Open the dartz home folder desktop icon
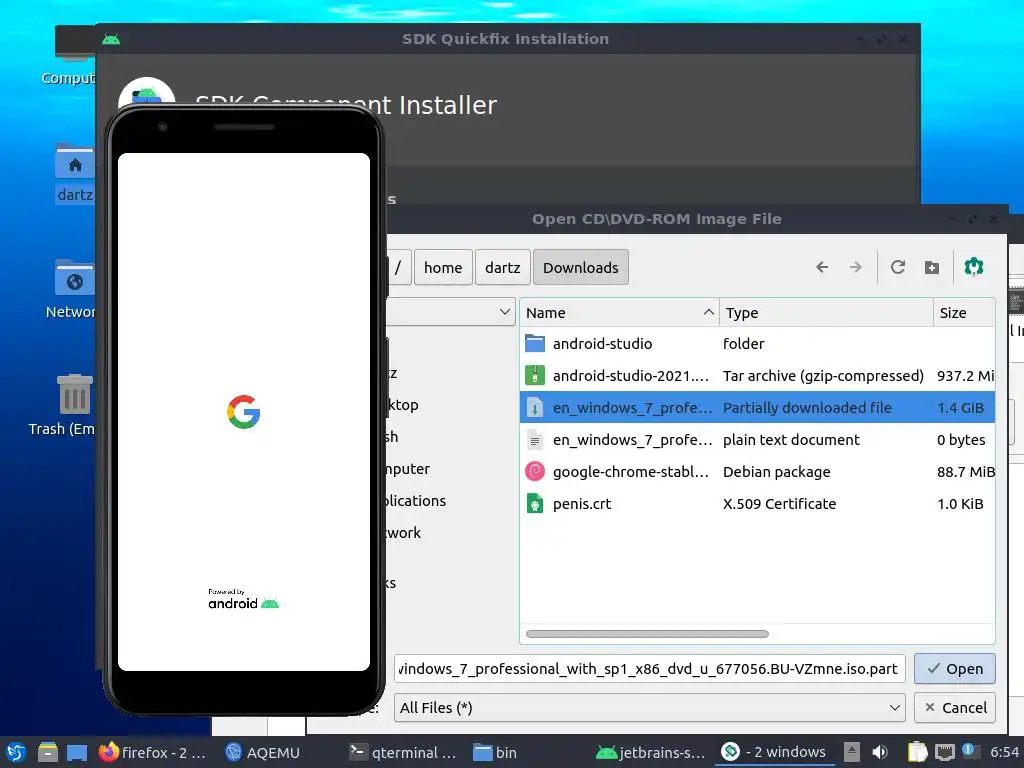Screen dimensions: 1024x768 tap(74, 161)
